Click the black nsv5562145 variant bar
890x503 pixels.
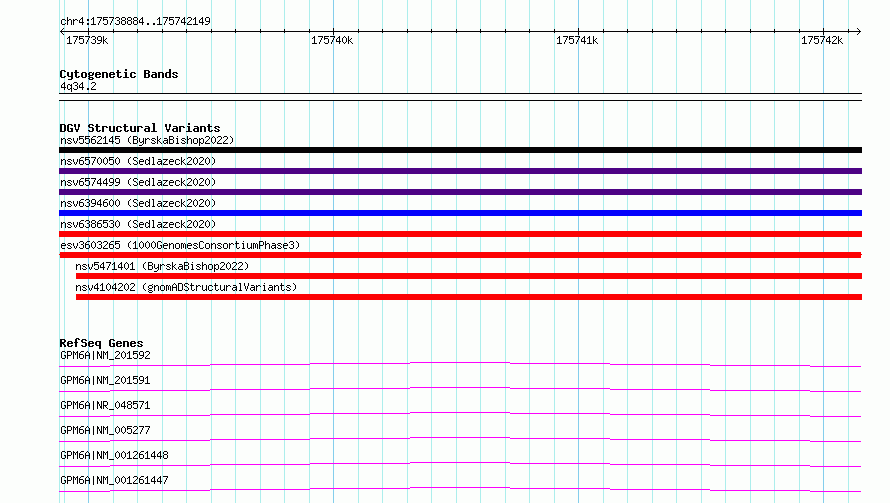coord(460,150)
